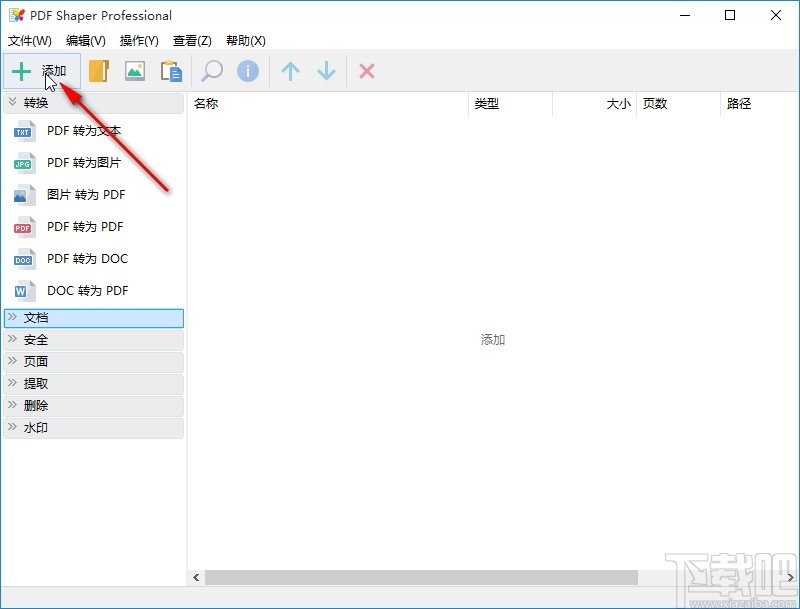Select PDF 转为图片 option
This screenshot has width=800, height=609.
pos(84,163)
